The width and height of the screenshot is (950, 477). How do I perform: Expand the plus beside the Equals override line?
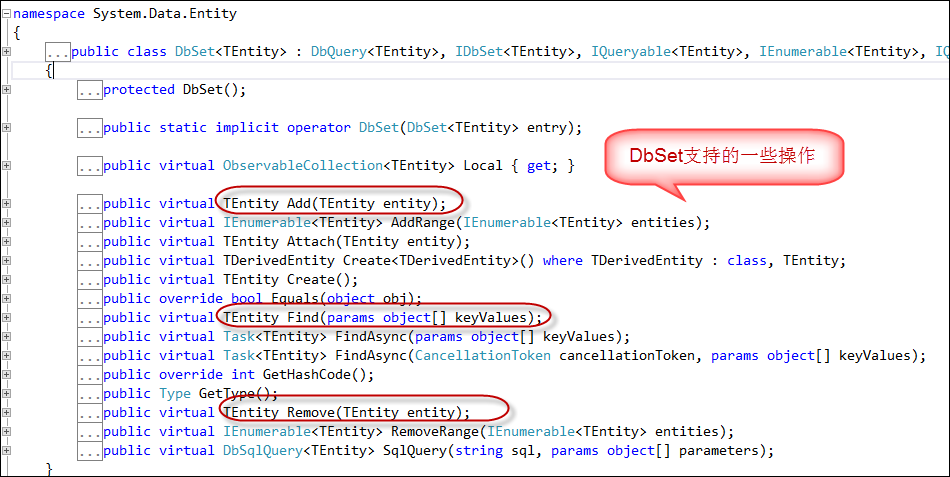(x=7, y=298)
